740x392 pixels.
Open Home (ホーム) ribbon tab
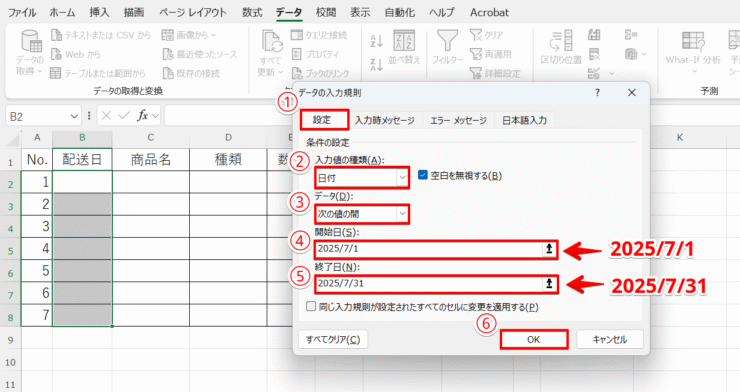tap(62, 12)
